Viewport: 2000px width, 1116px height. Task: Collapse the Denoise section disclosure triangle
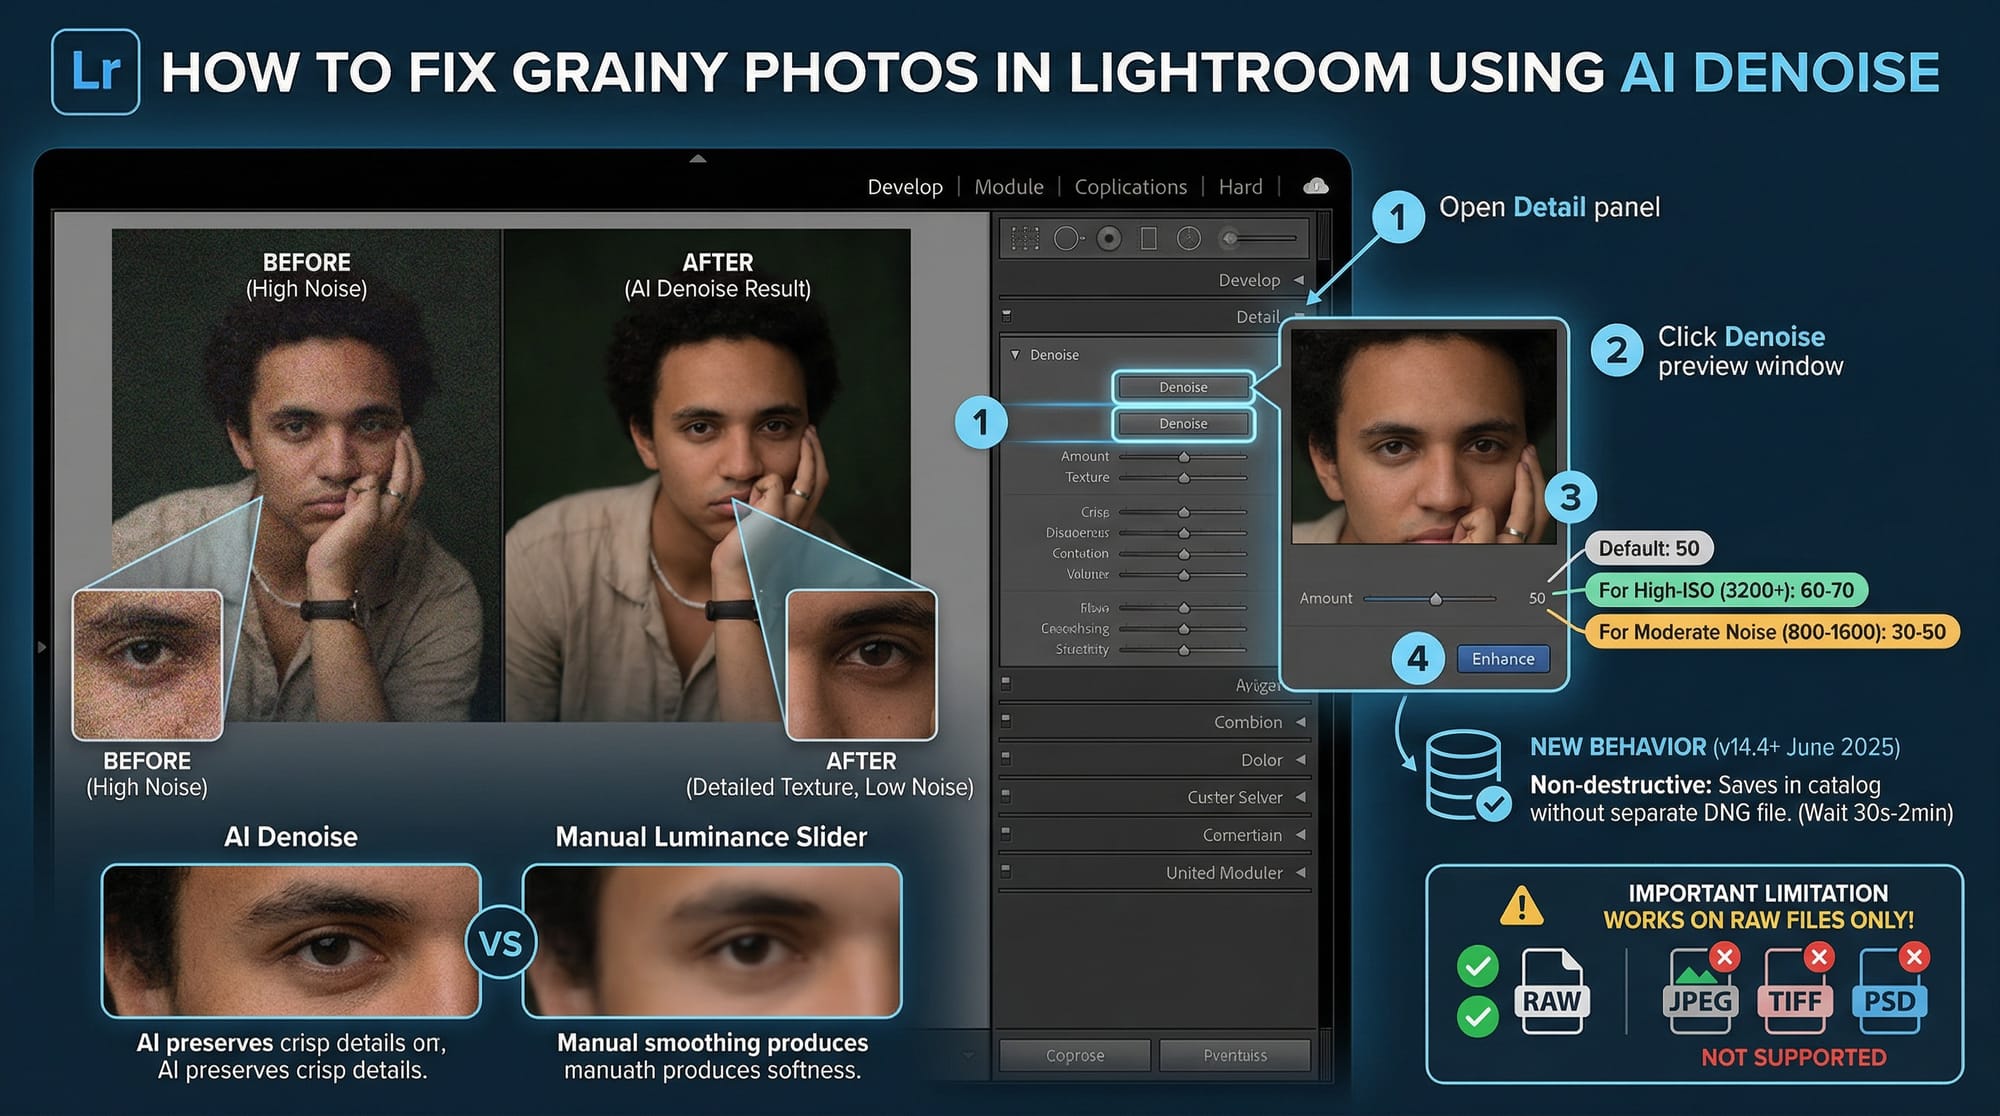pyautogui.click(x=1015, y=355)
